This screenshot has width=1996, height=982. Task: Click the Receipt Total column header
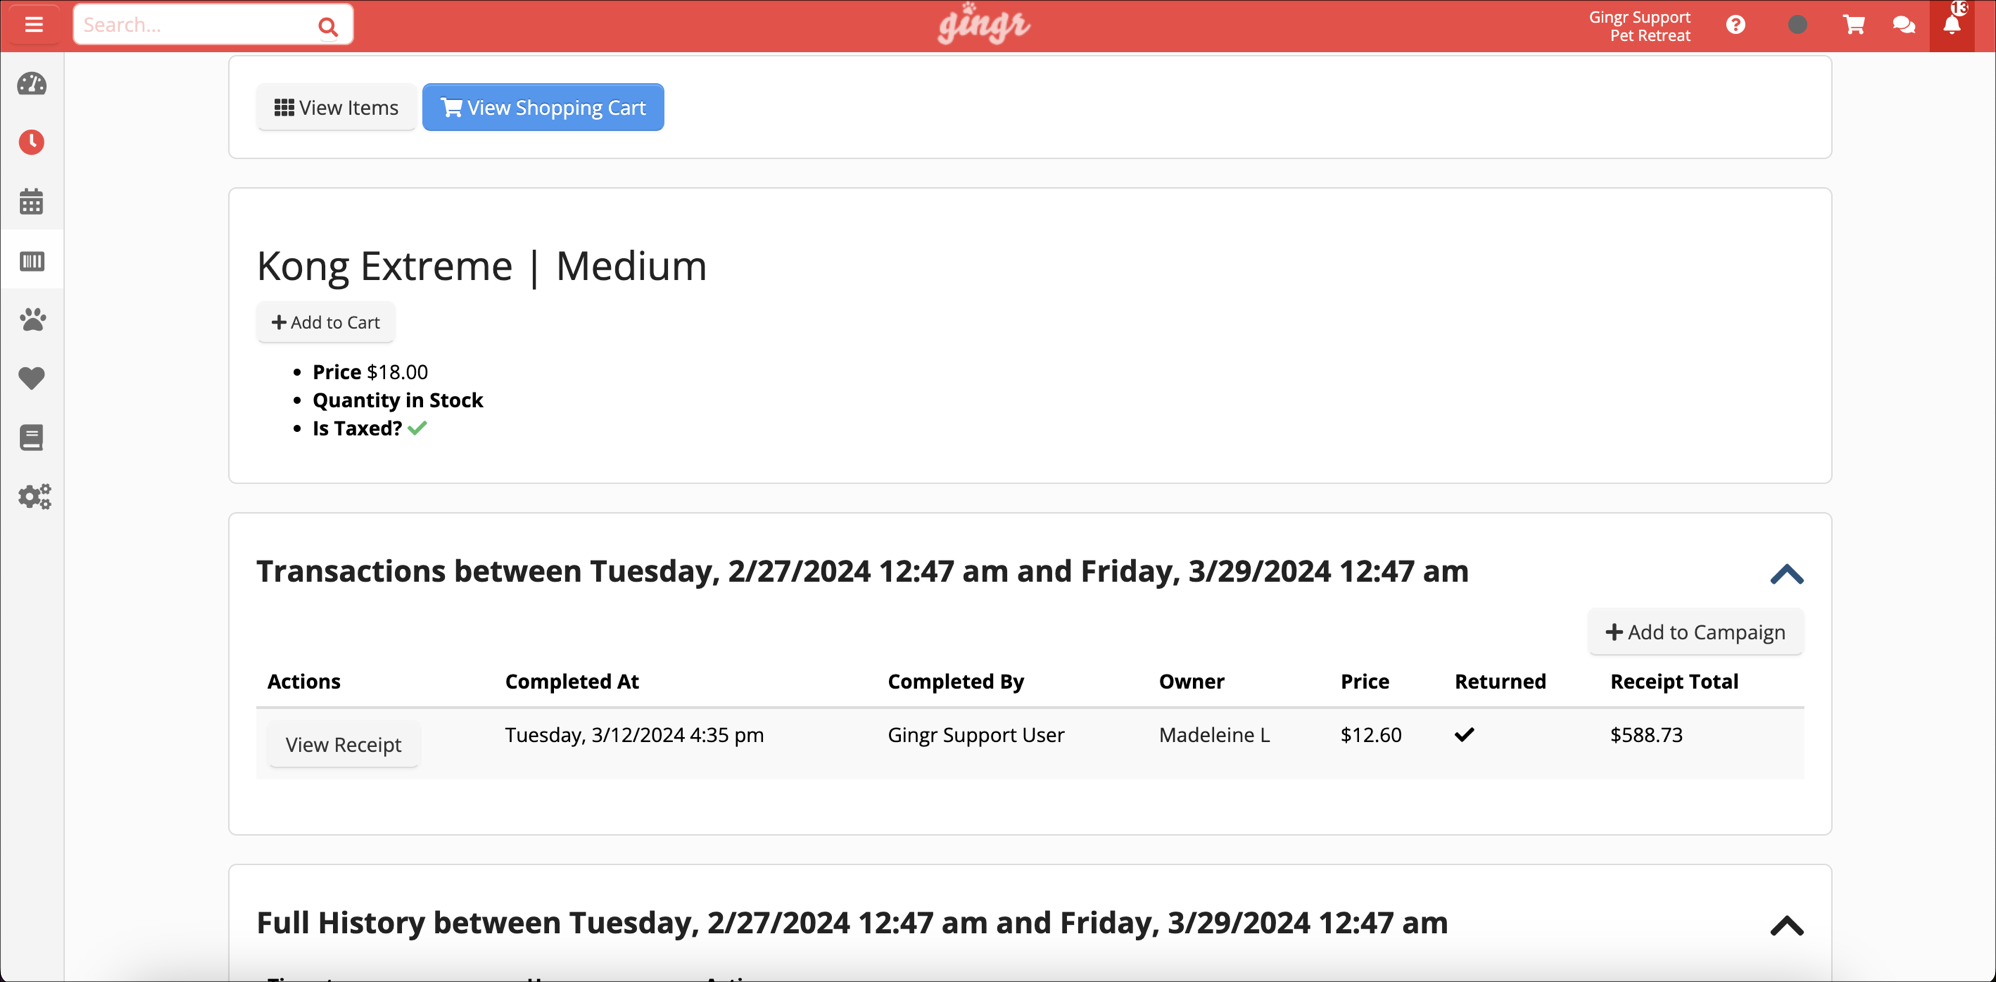click(1674, 681)
